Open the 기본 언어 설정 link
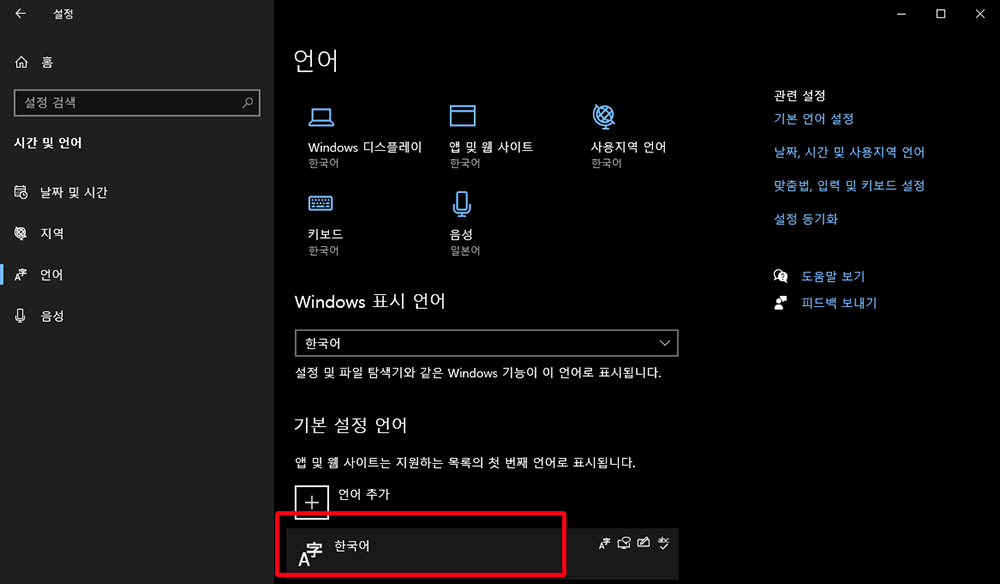 pyautogui.click(x=814, y=119)
